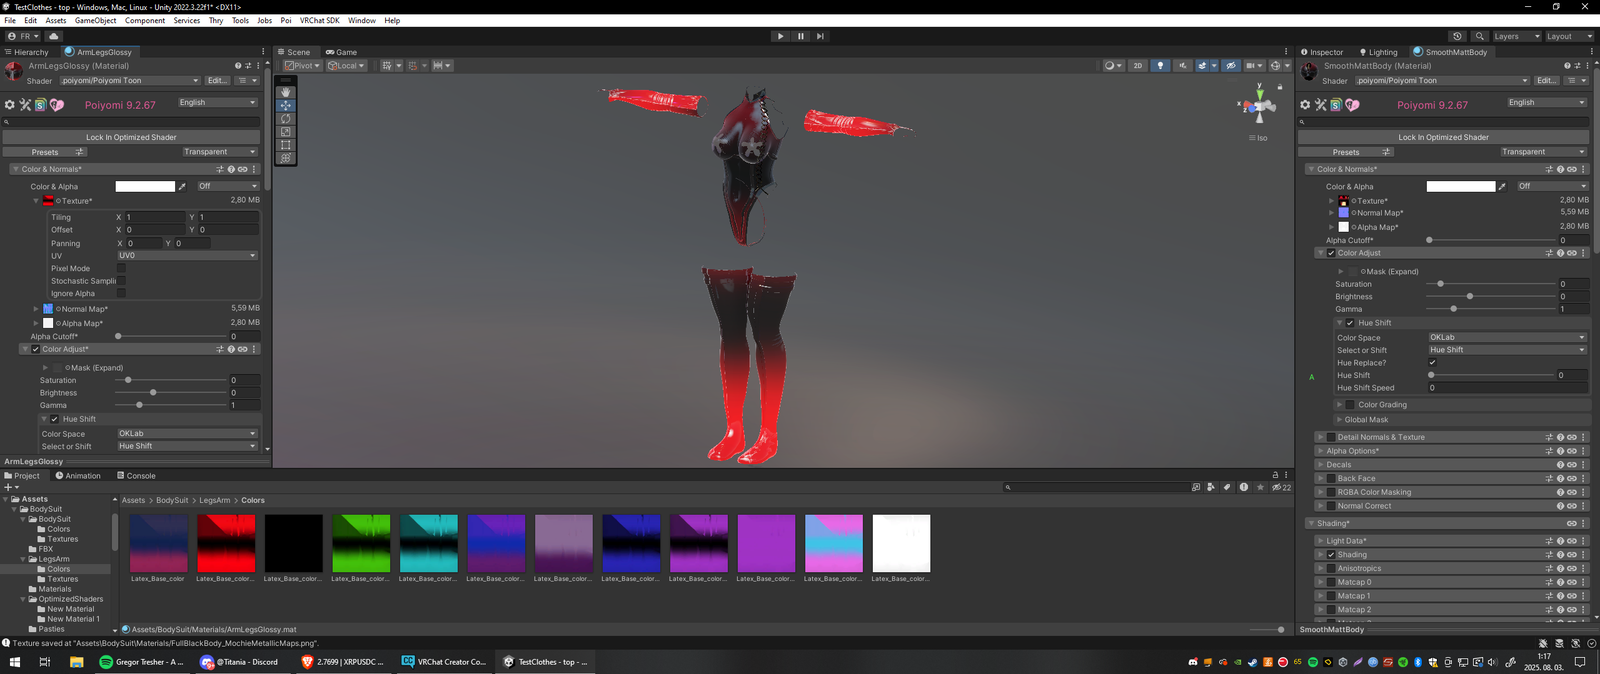Open the eyedropper next to ArmLegsGlossy Color & Alpha

click(182, 186)
